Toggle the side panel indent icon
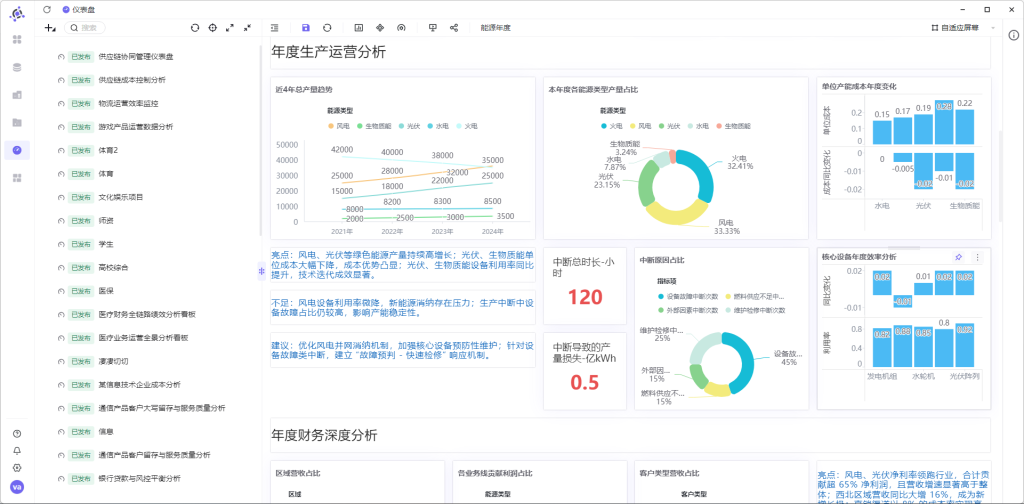 click(x=275, y=28)
